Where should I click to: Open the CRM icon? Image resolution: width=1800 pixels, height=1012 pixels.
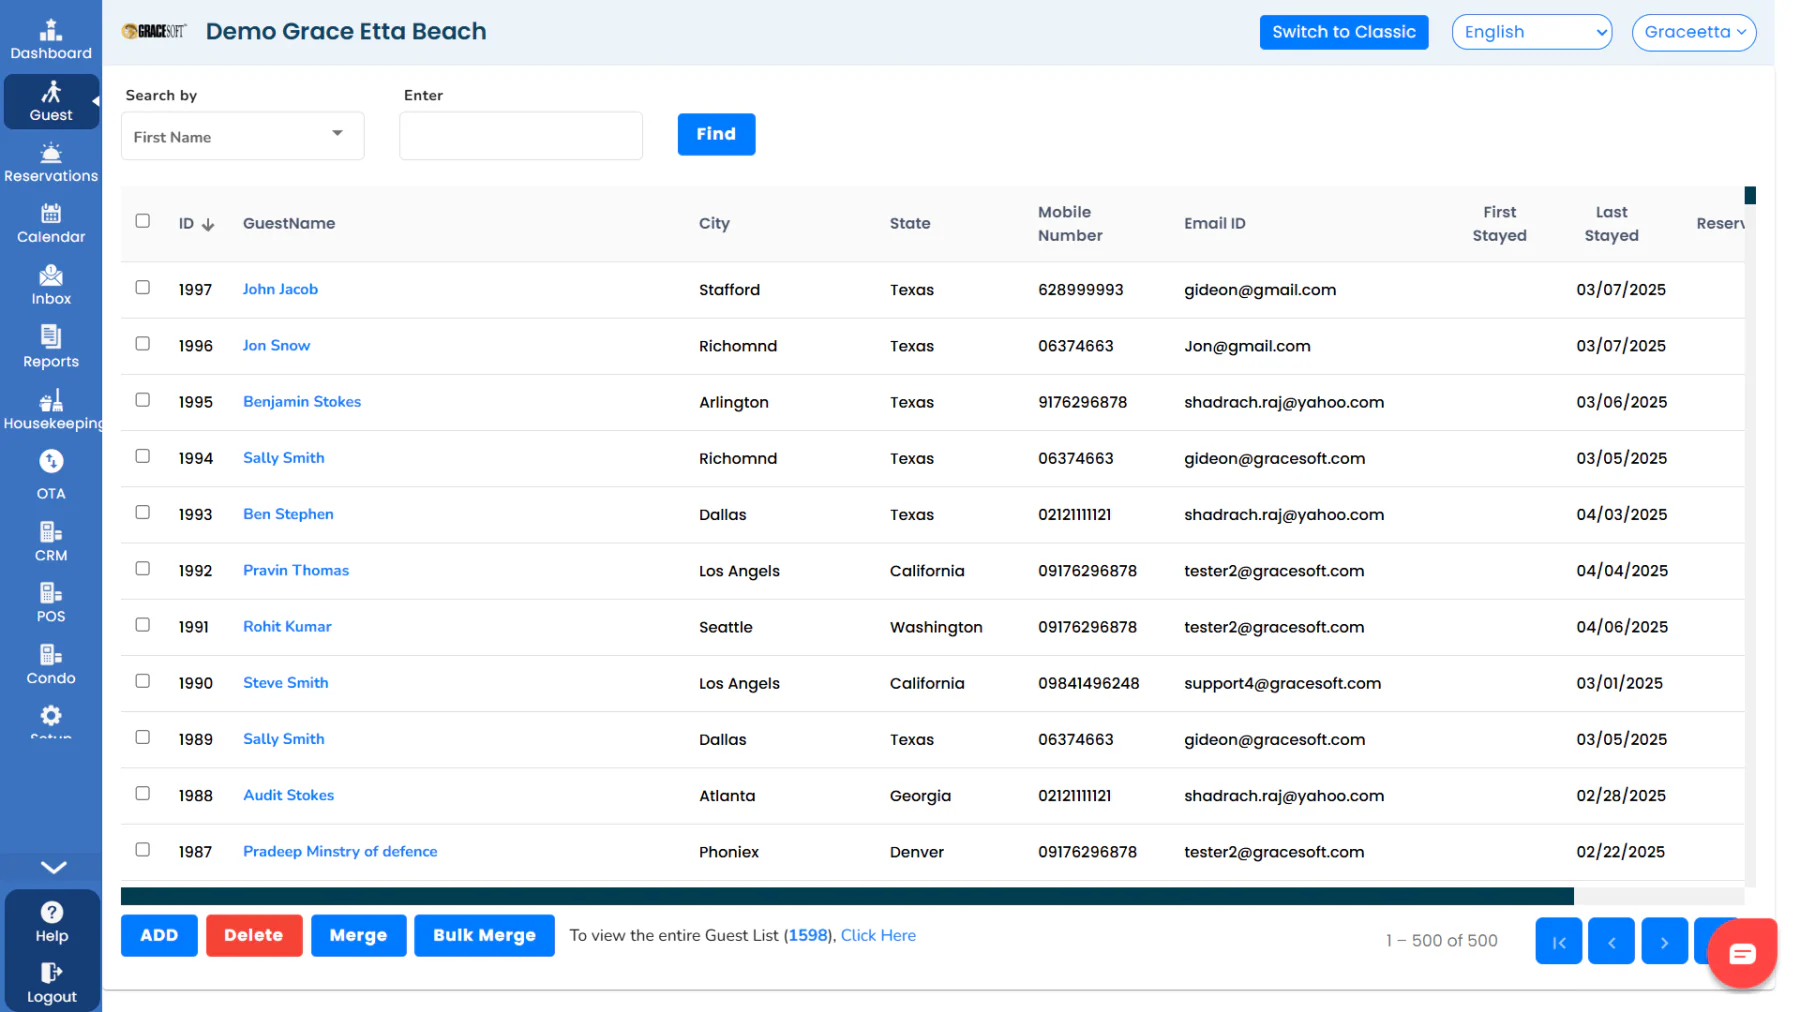(51, 532)
